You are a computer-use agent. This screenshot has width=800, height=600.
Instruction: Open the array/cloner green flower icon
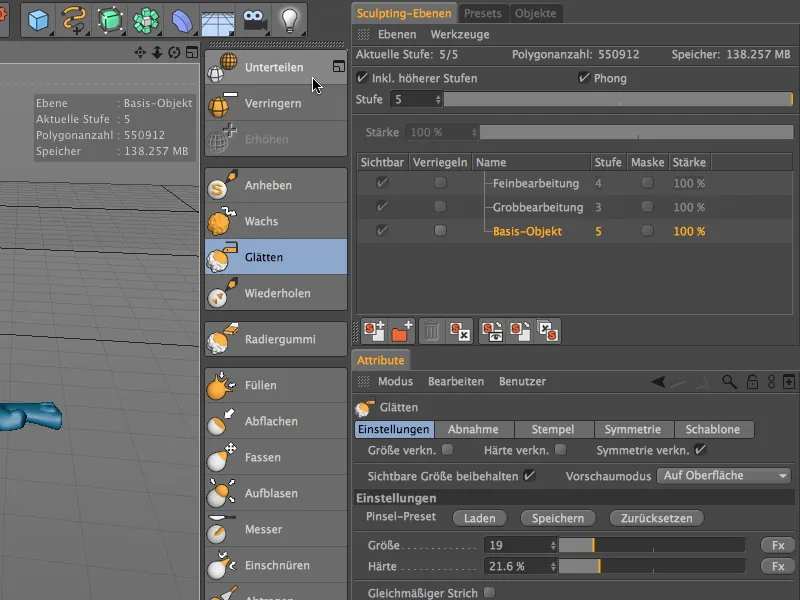click(x=146, y=20)
